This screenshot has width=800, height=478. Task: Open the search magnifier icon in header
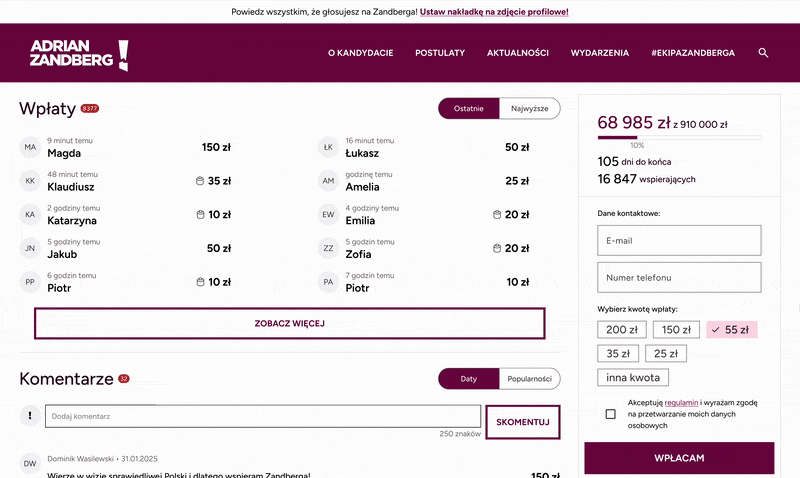click(763, 53)
